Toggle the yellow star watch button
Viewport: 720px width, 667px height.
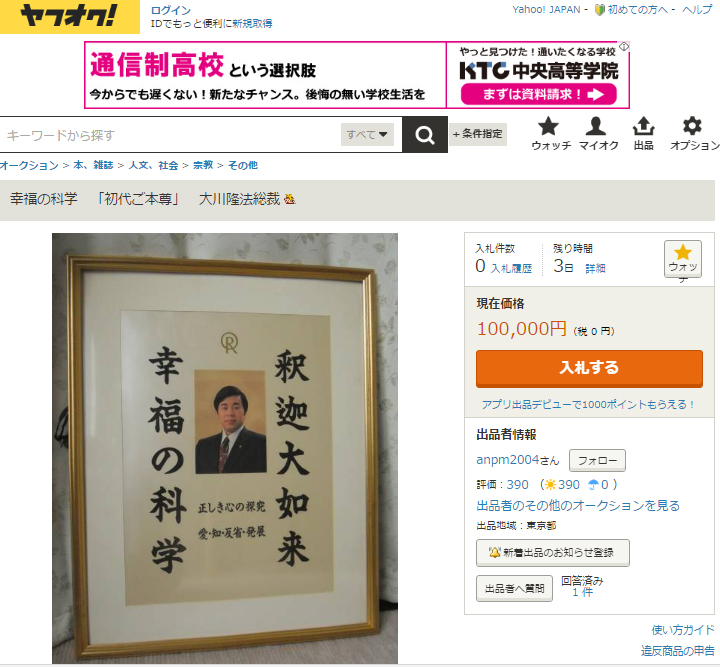pos(683,259)
